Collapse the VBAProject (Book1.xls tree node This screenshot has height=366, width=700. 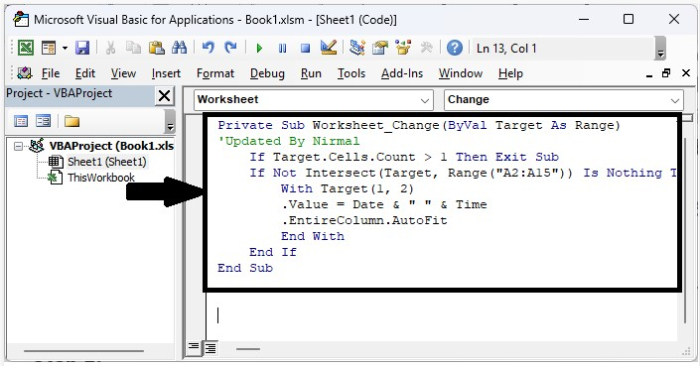pos(18,146)
